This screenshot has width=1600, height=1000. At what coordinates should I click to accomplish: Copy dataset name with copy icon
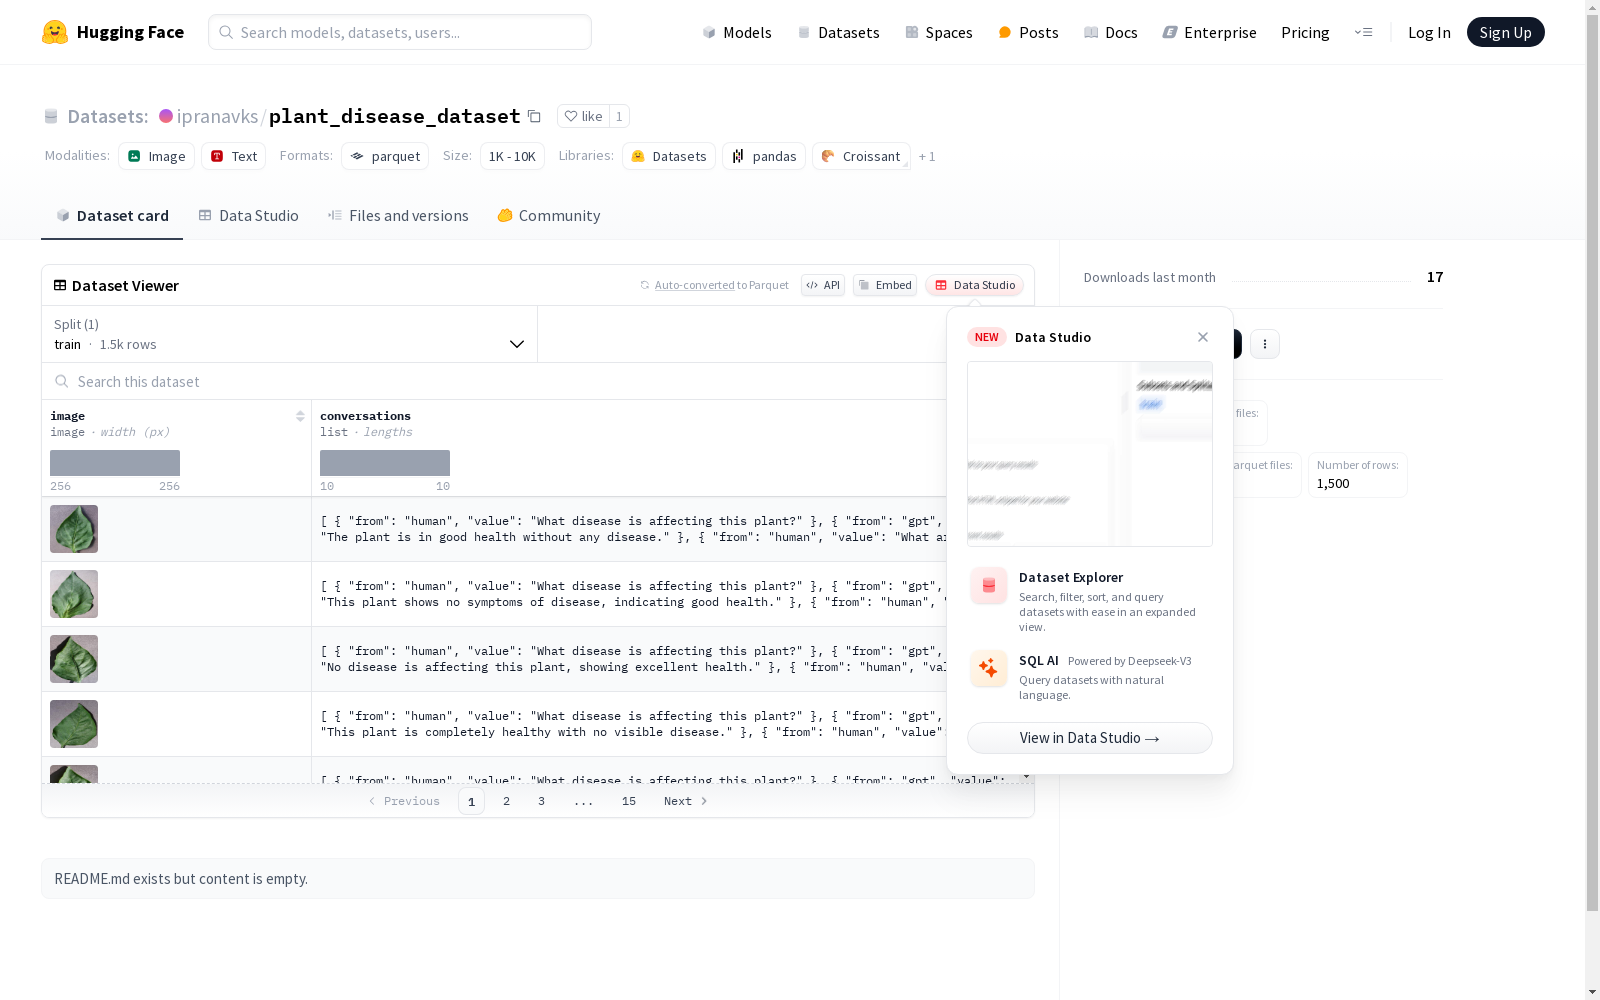534,116
